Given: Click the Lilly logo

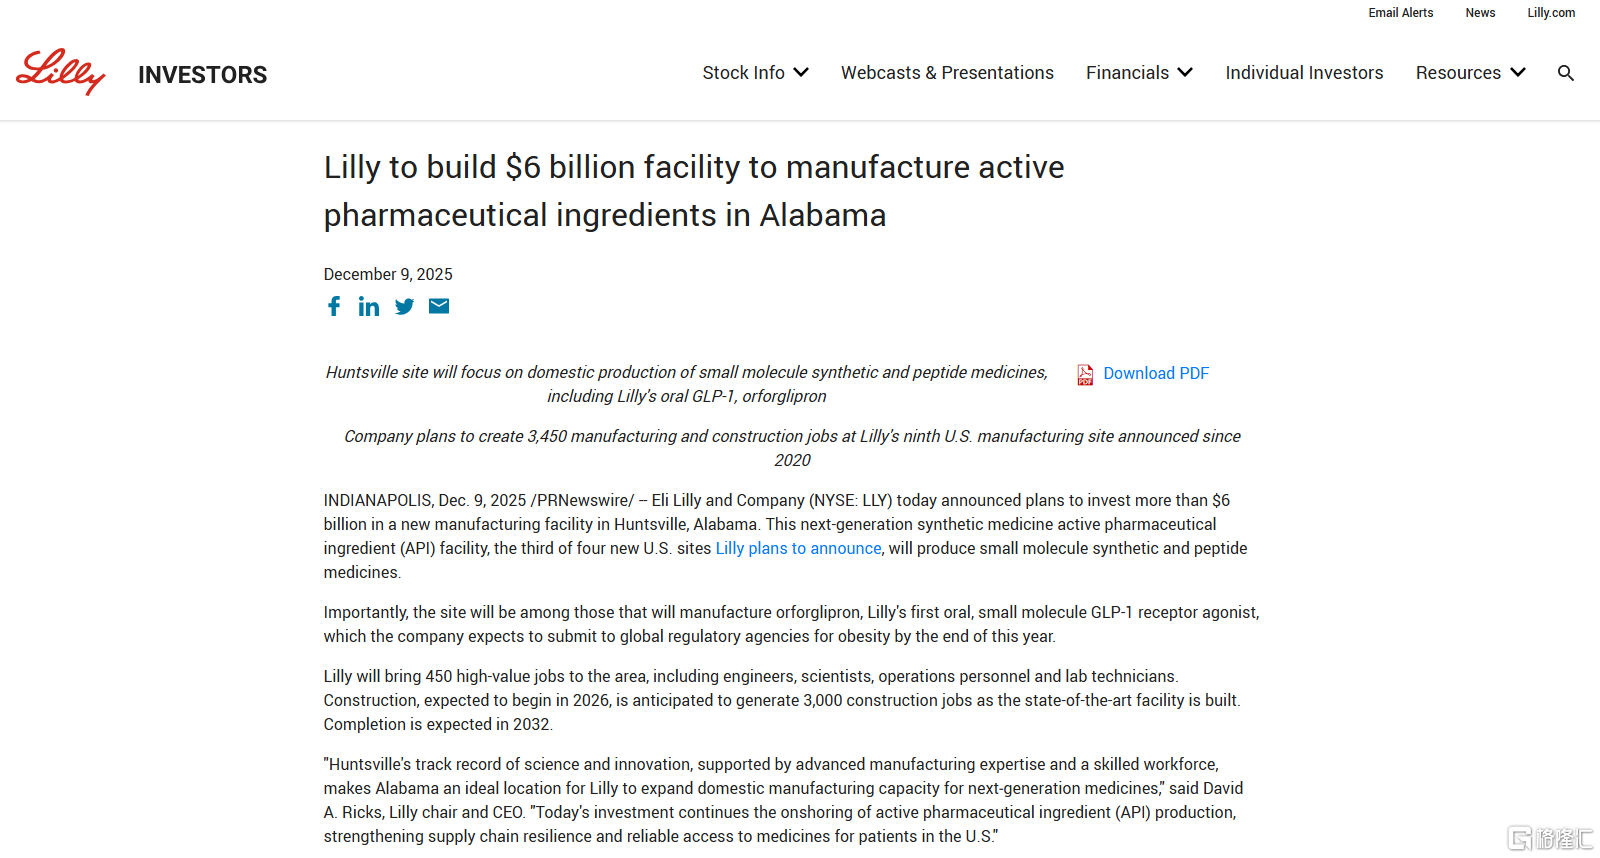Looking at the screenshot, I should tap(61, 72).
